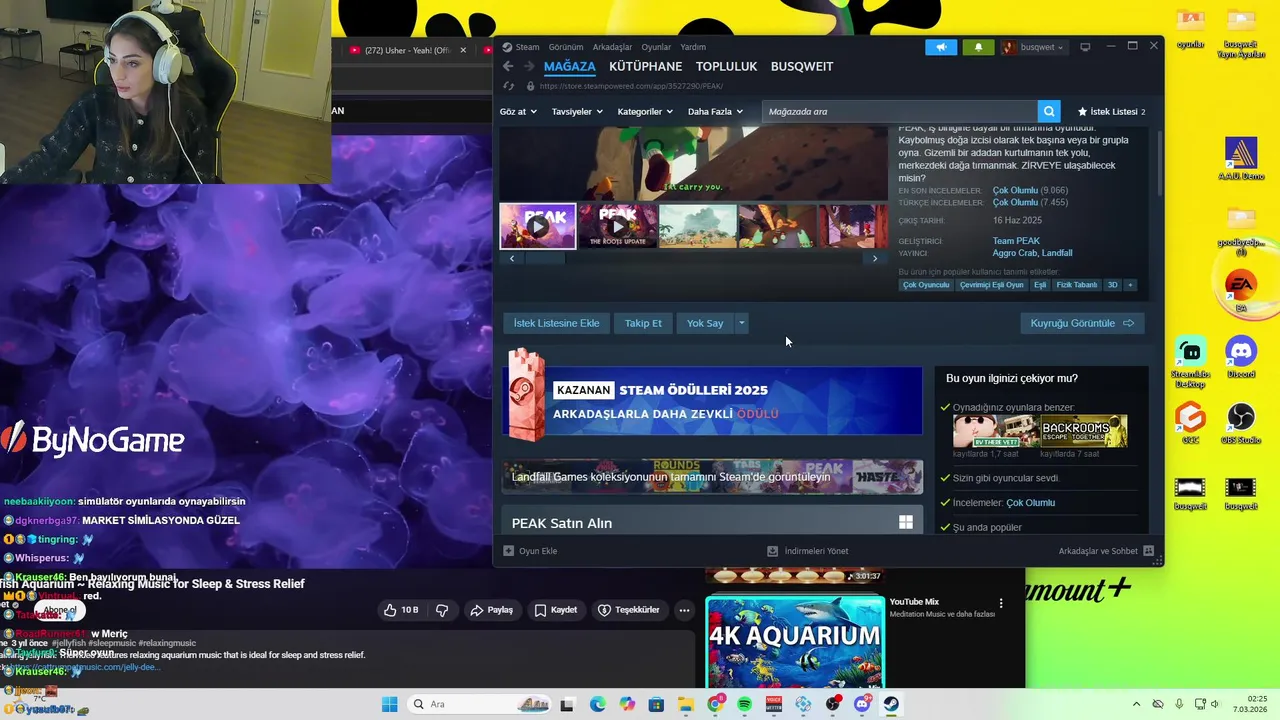The image size is (1280, 720).
Task: Click İstek Listesine Ekle button
Action: (556, 323)
